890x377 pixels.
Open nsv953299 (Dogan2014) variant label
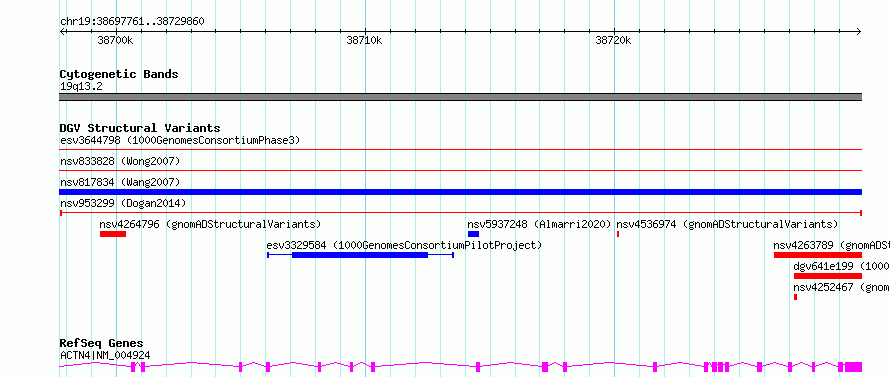click(123, 203)
